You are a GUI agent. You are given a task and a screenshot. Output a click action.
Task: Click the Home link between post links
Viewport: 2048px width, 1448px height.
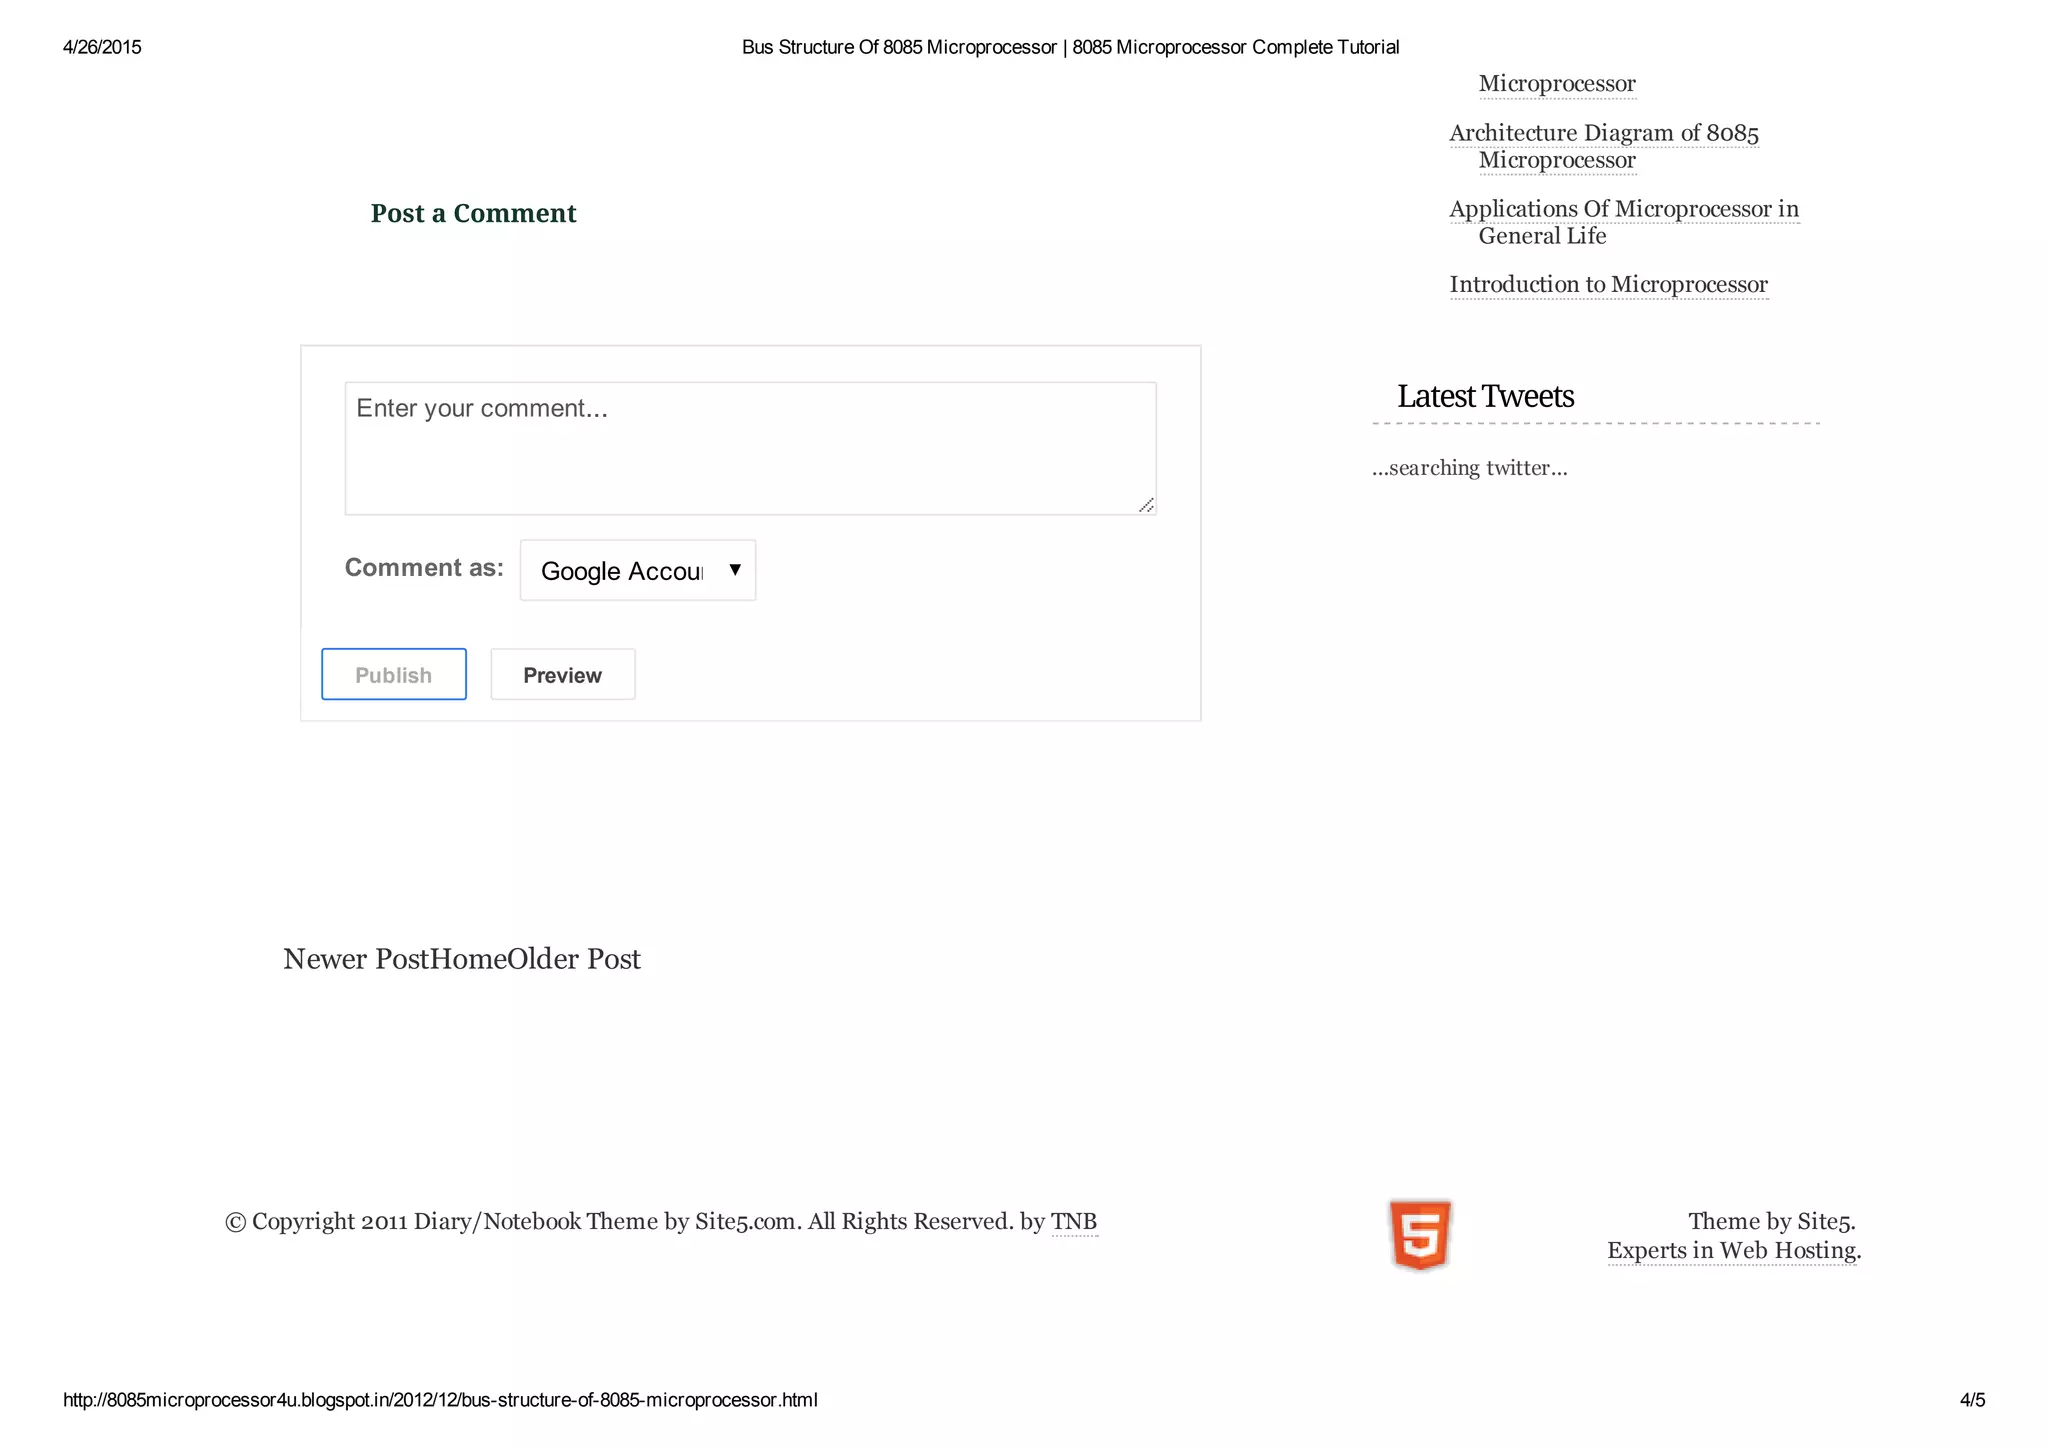coord(468,958)
